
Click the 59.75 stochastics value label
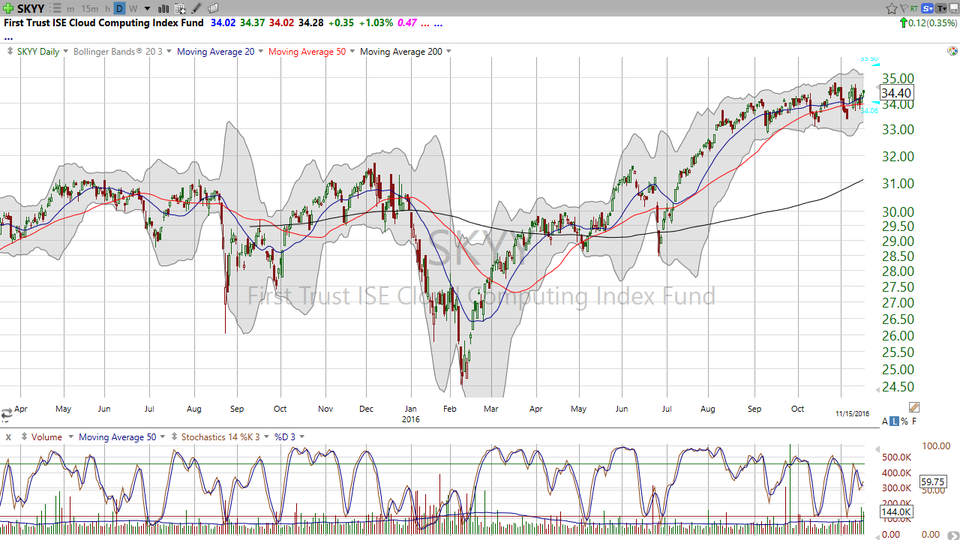point(933,482)
